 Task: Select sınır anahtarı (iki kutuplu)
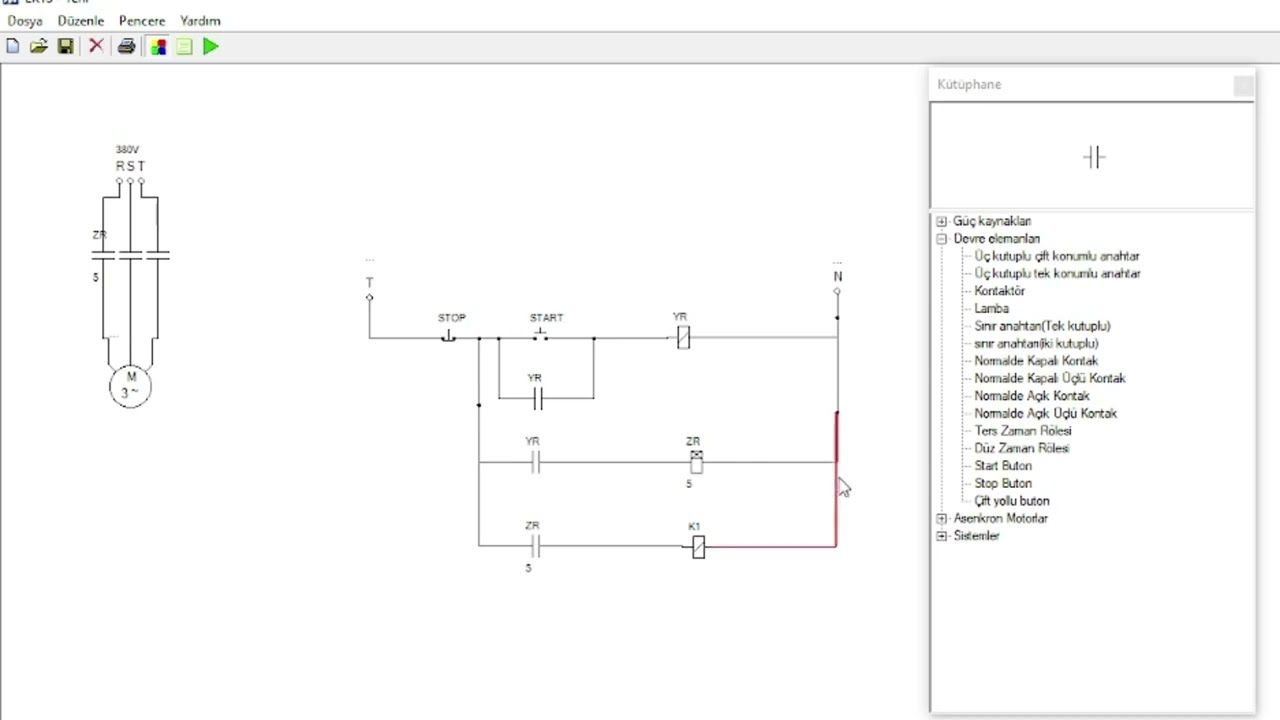click(1036, 343)
